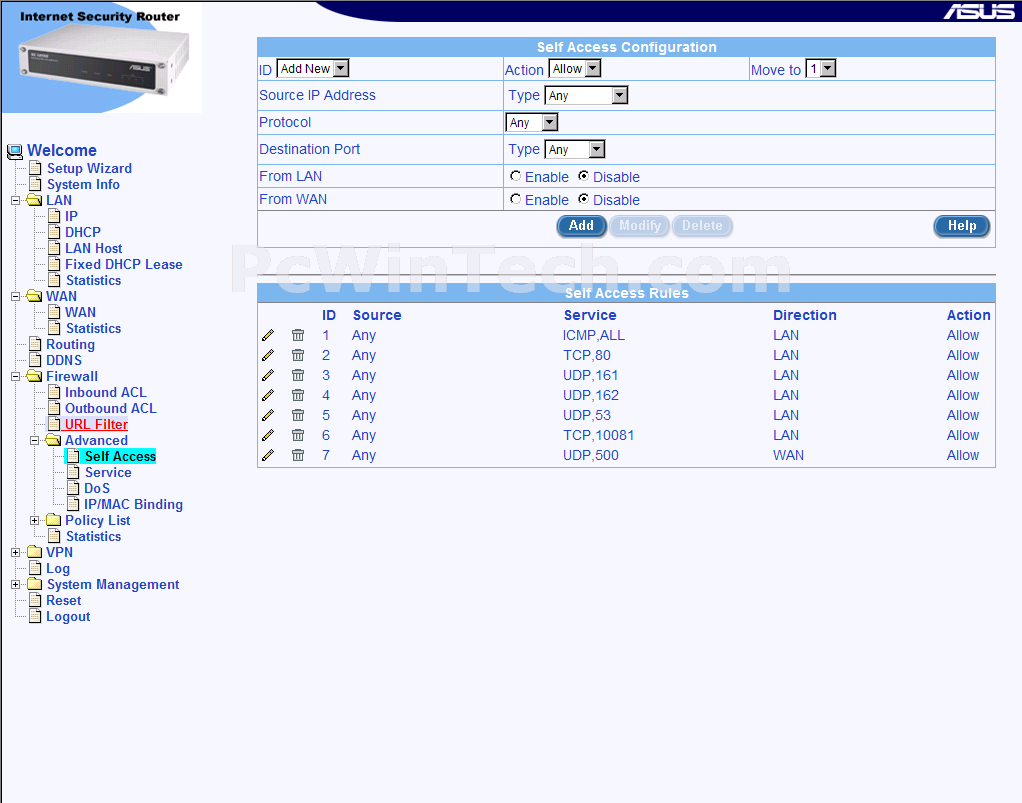1022x803 pixels.
Task: Open the Move to dropdown
Action: [821, 68]
